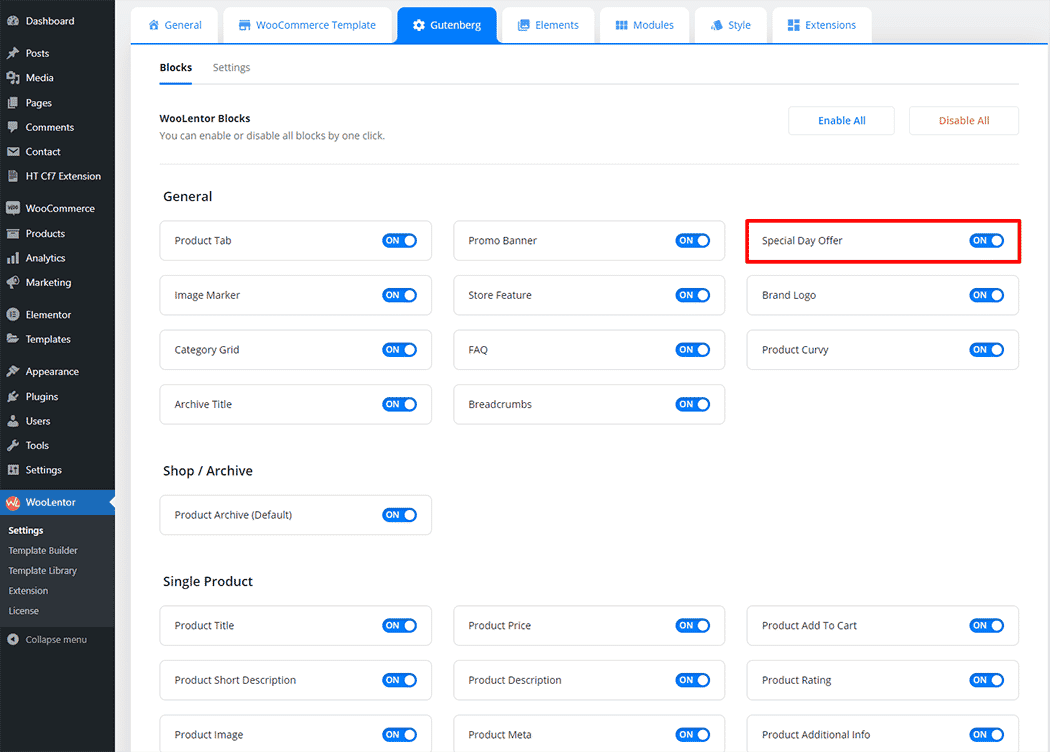This screenshot has width=1050, height=752.
Task: Switch to the WooCommerce Template tab
Action: coord(307,25)
